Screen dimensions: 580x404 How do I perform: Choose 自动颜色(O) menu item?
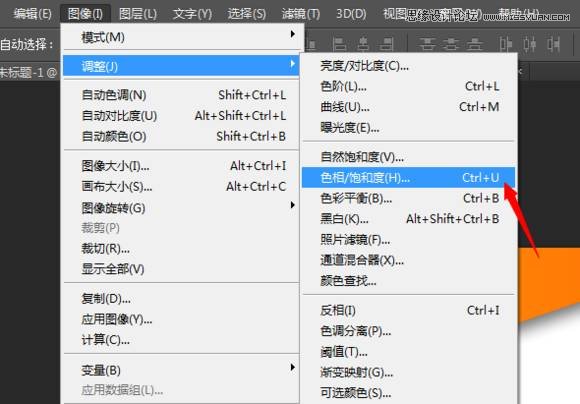tap(181, 137)
